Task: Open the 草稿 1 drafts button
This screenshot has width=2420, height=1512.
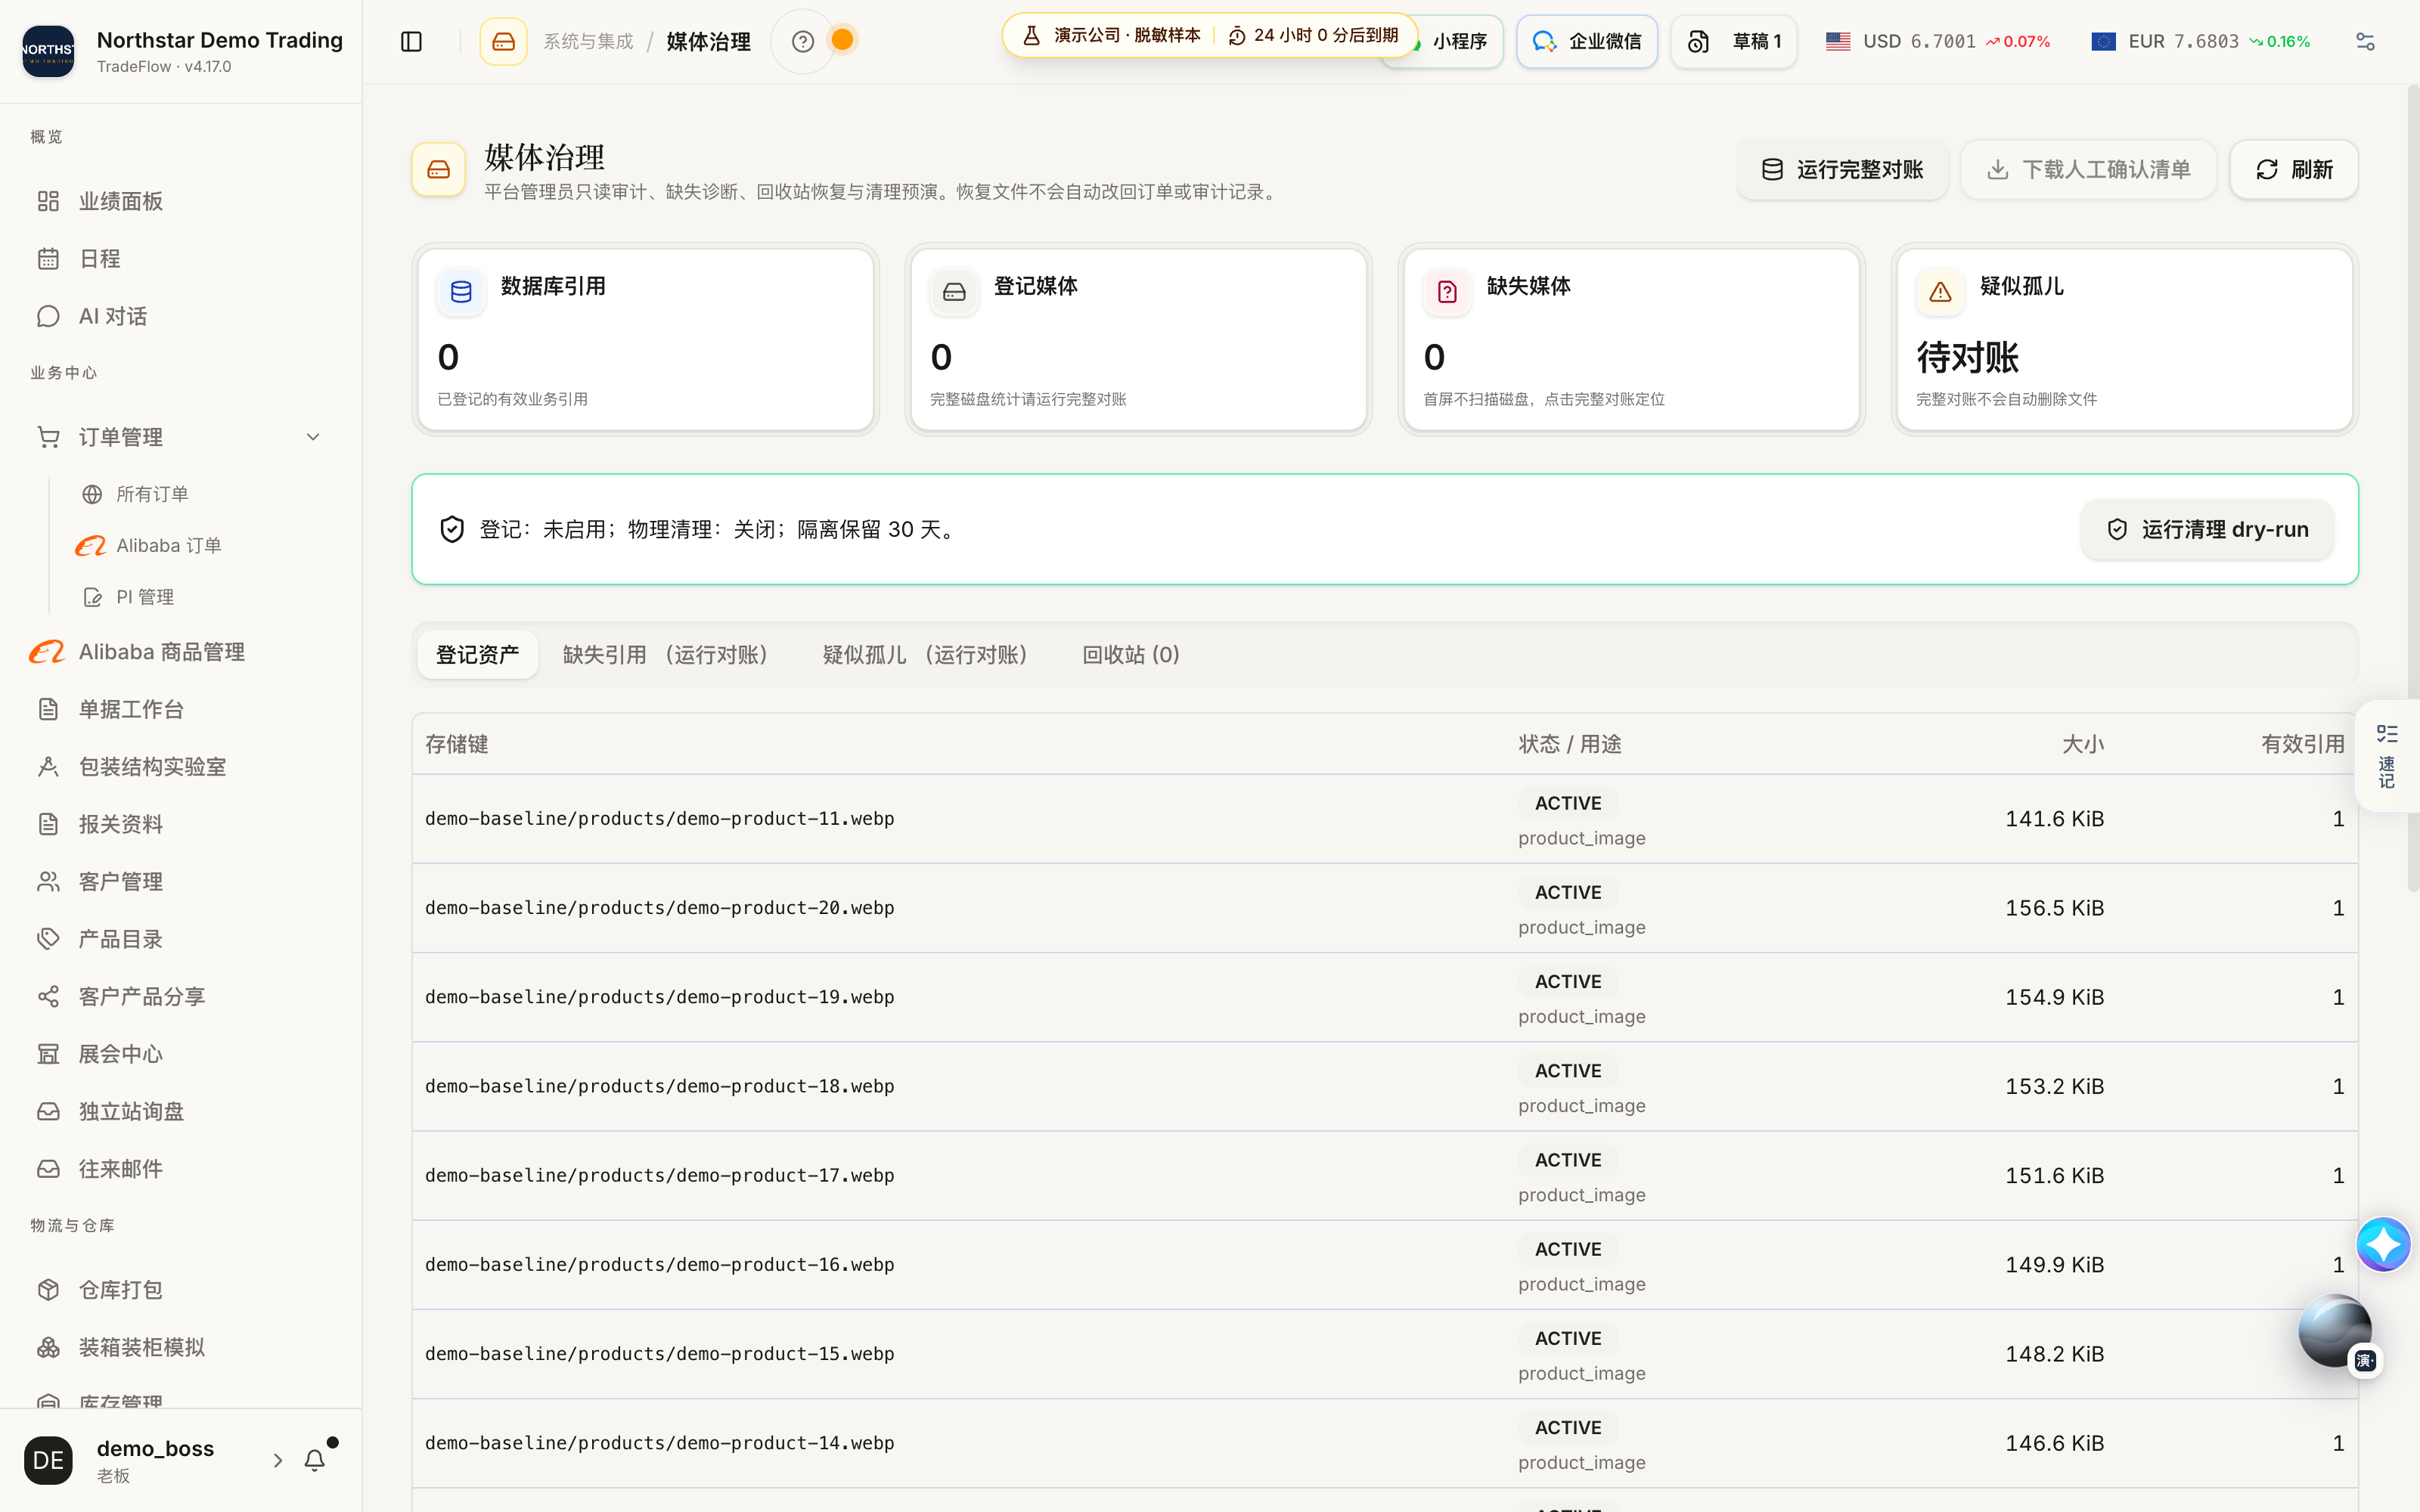Action: (x=1734, y=41)
